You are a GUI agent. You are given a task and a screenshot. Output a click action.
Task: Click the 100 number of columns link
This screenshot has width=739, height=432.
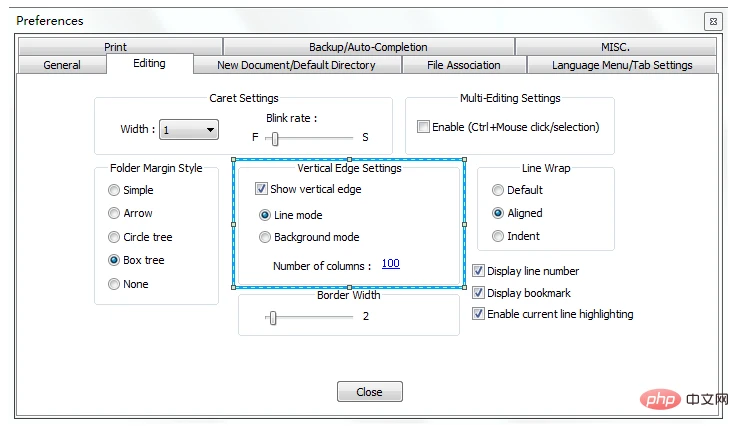pos(390,264)
